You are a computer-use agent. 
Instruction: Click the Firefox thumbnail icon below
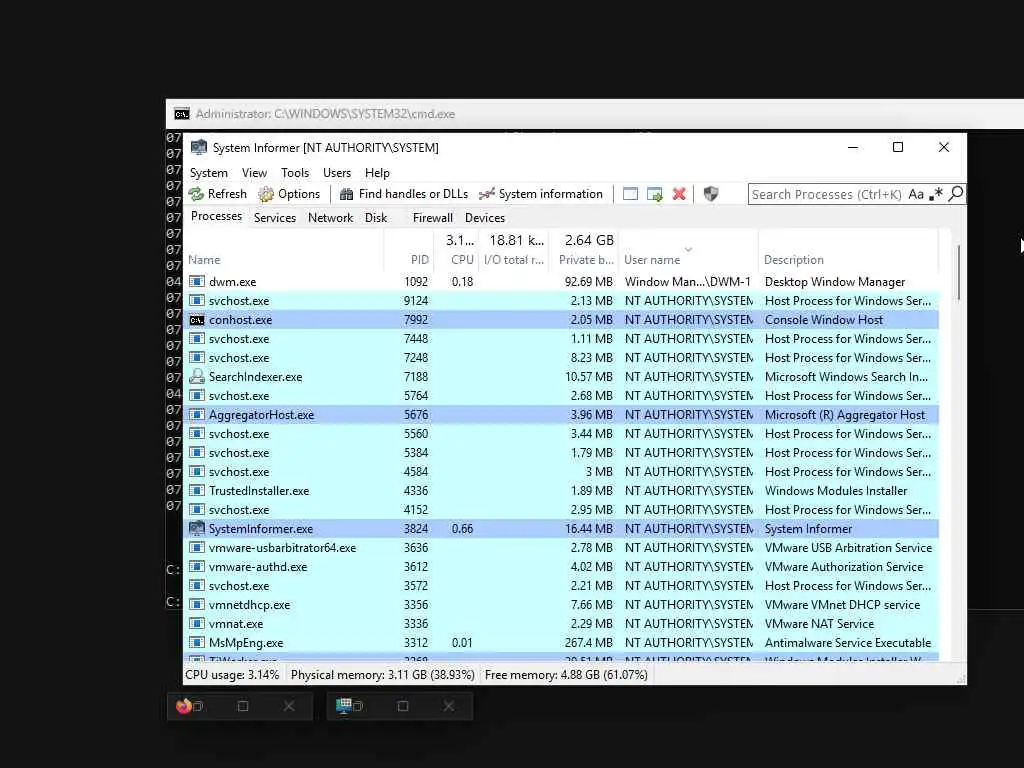(184, 706)
